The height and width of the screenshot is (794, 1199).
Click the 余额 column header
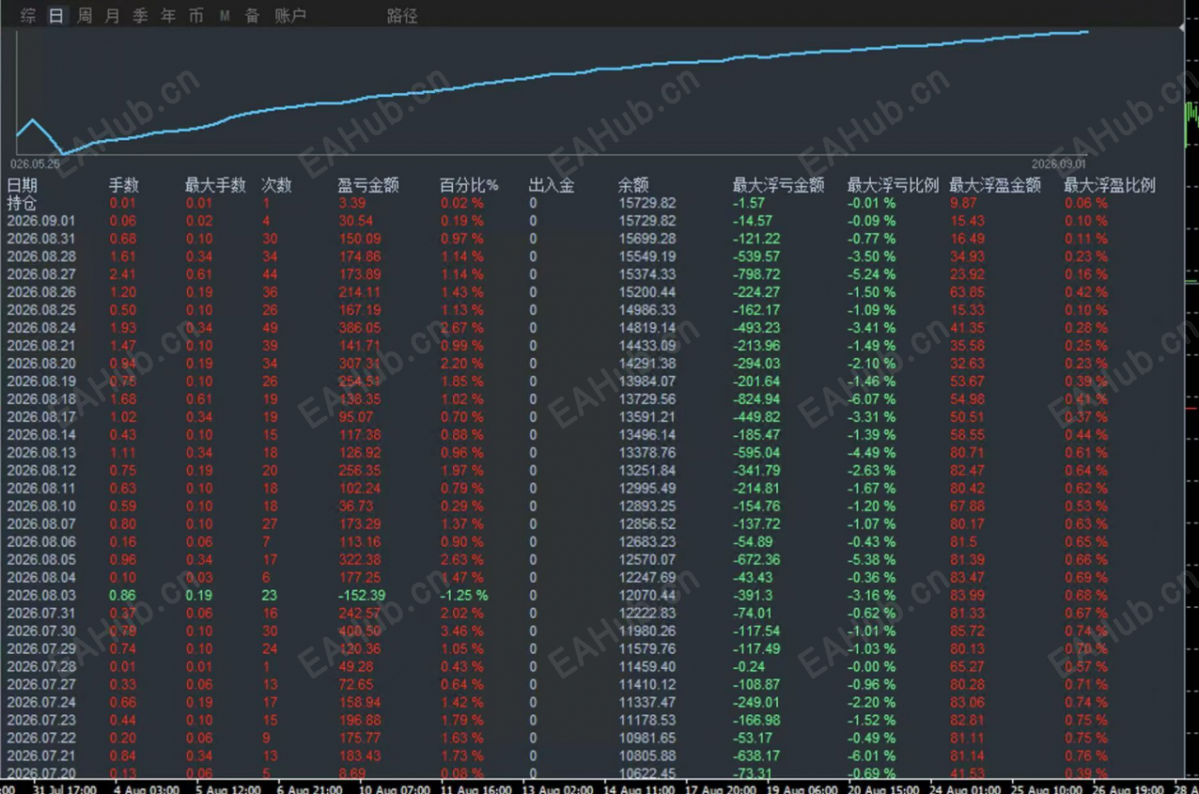tap(633, 185)
